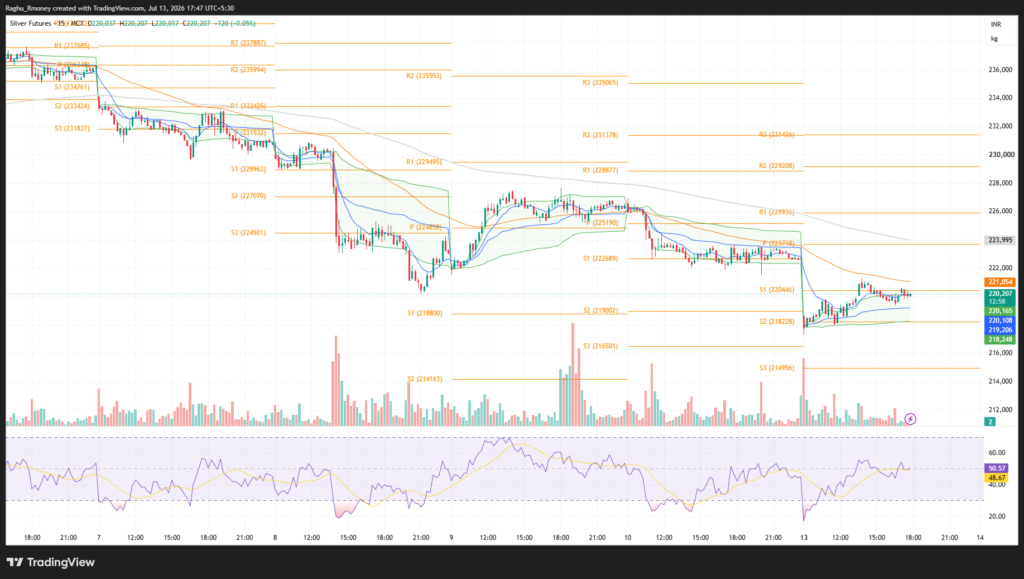Click the R2 (235553) pivot label
Image resolution: width=1024 pixels, height=579 pixels.
point(424,76)
